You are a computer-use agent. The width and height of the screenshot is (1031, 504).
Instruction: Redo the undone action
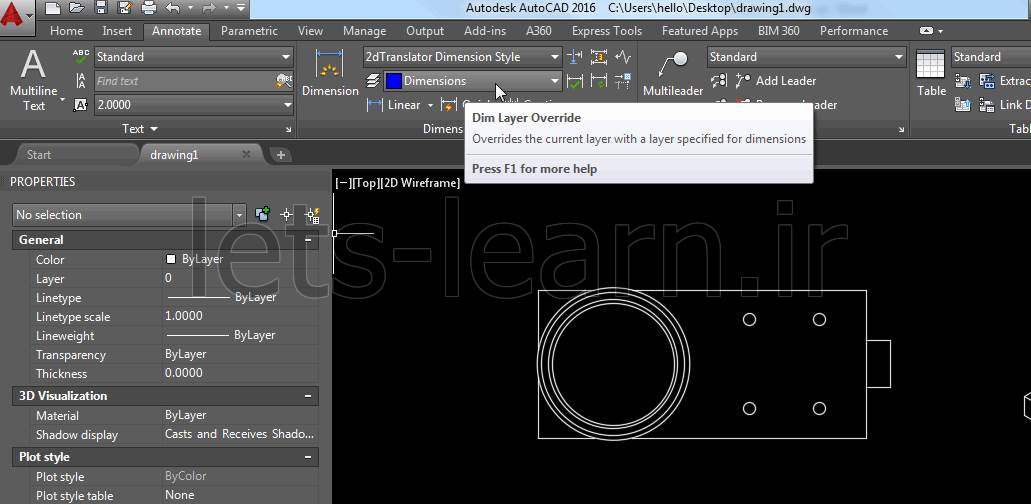(211, 9)
